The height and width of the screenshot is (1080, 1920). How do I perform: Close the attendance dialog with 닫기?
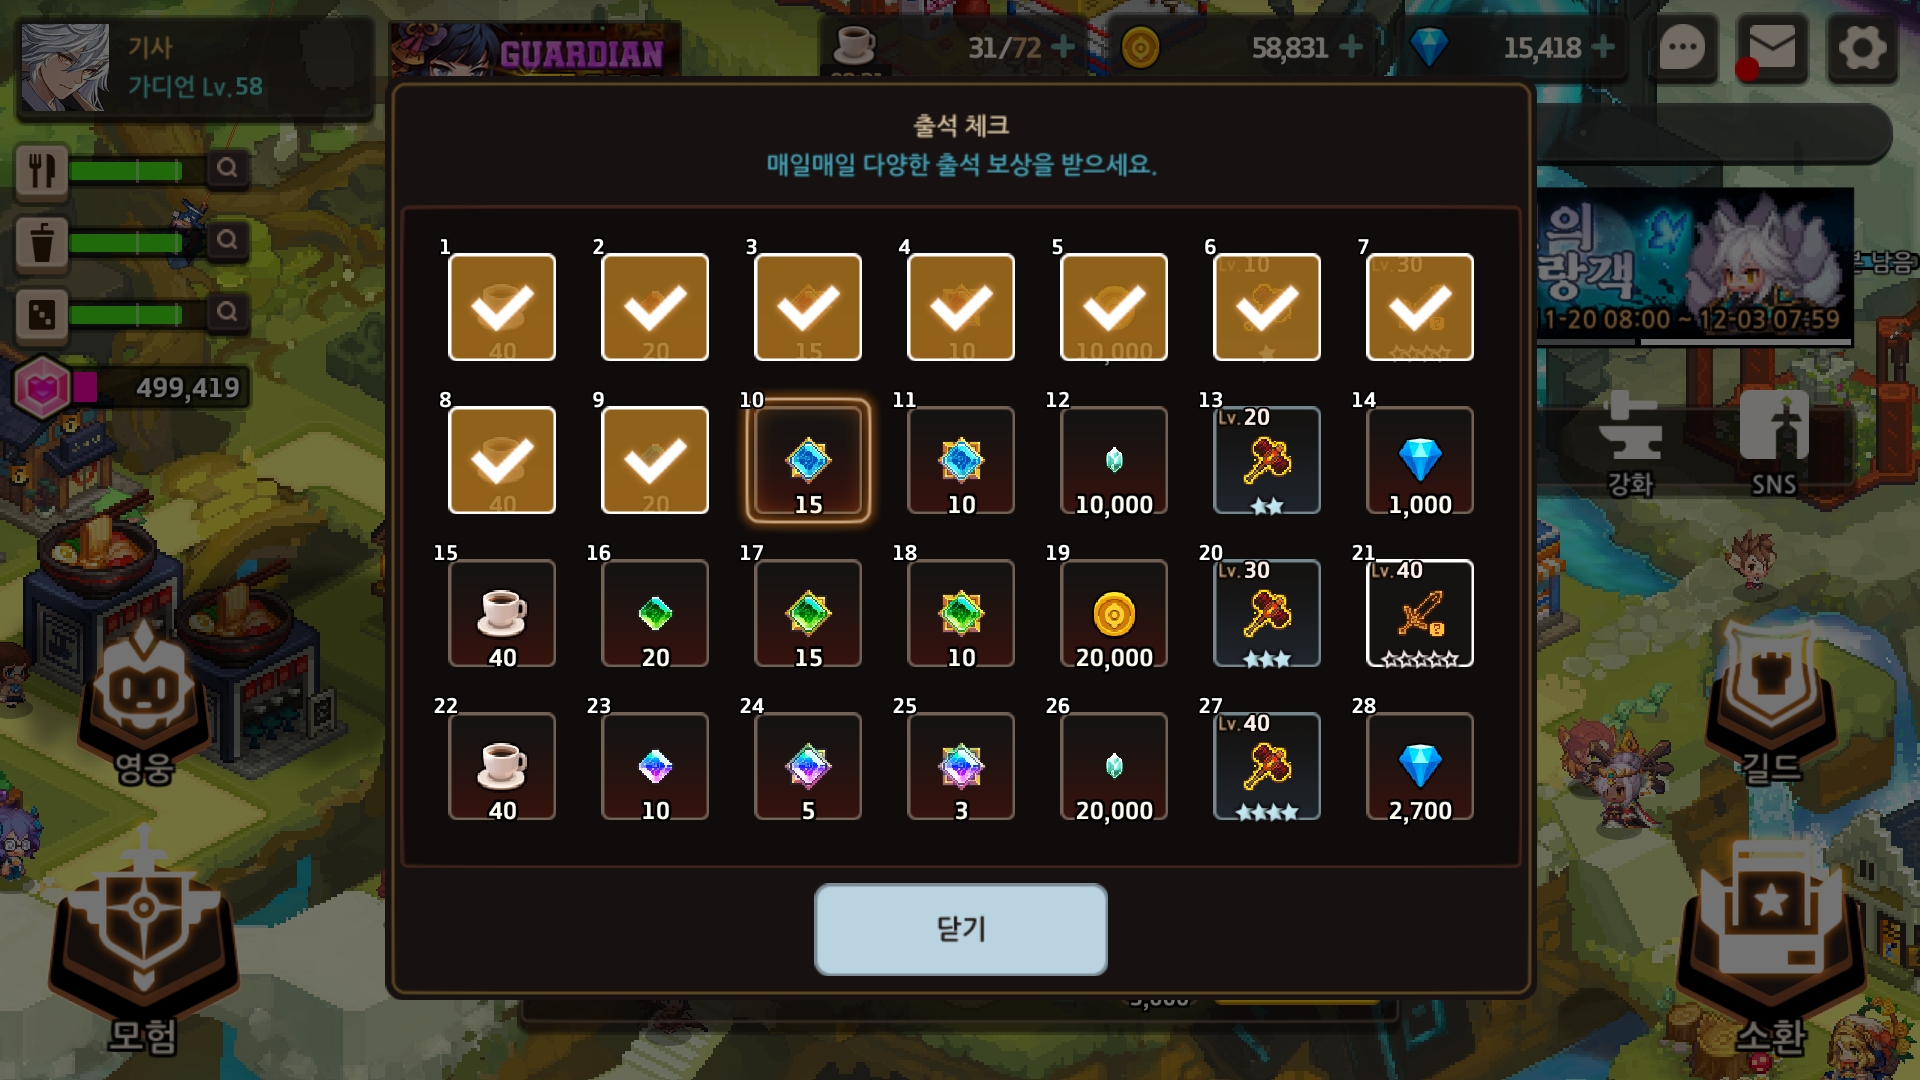click(960, 929)
